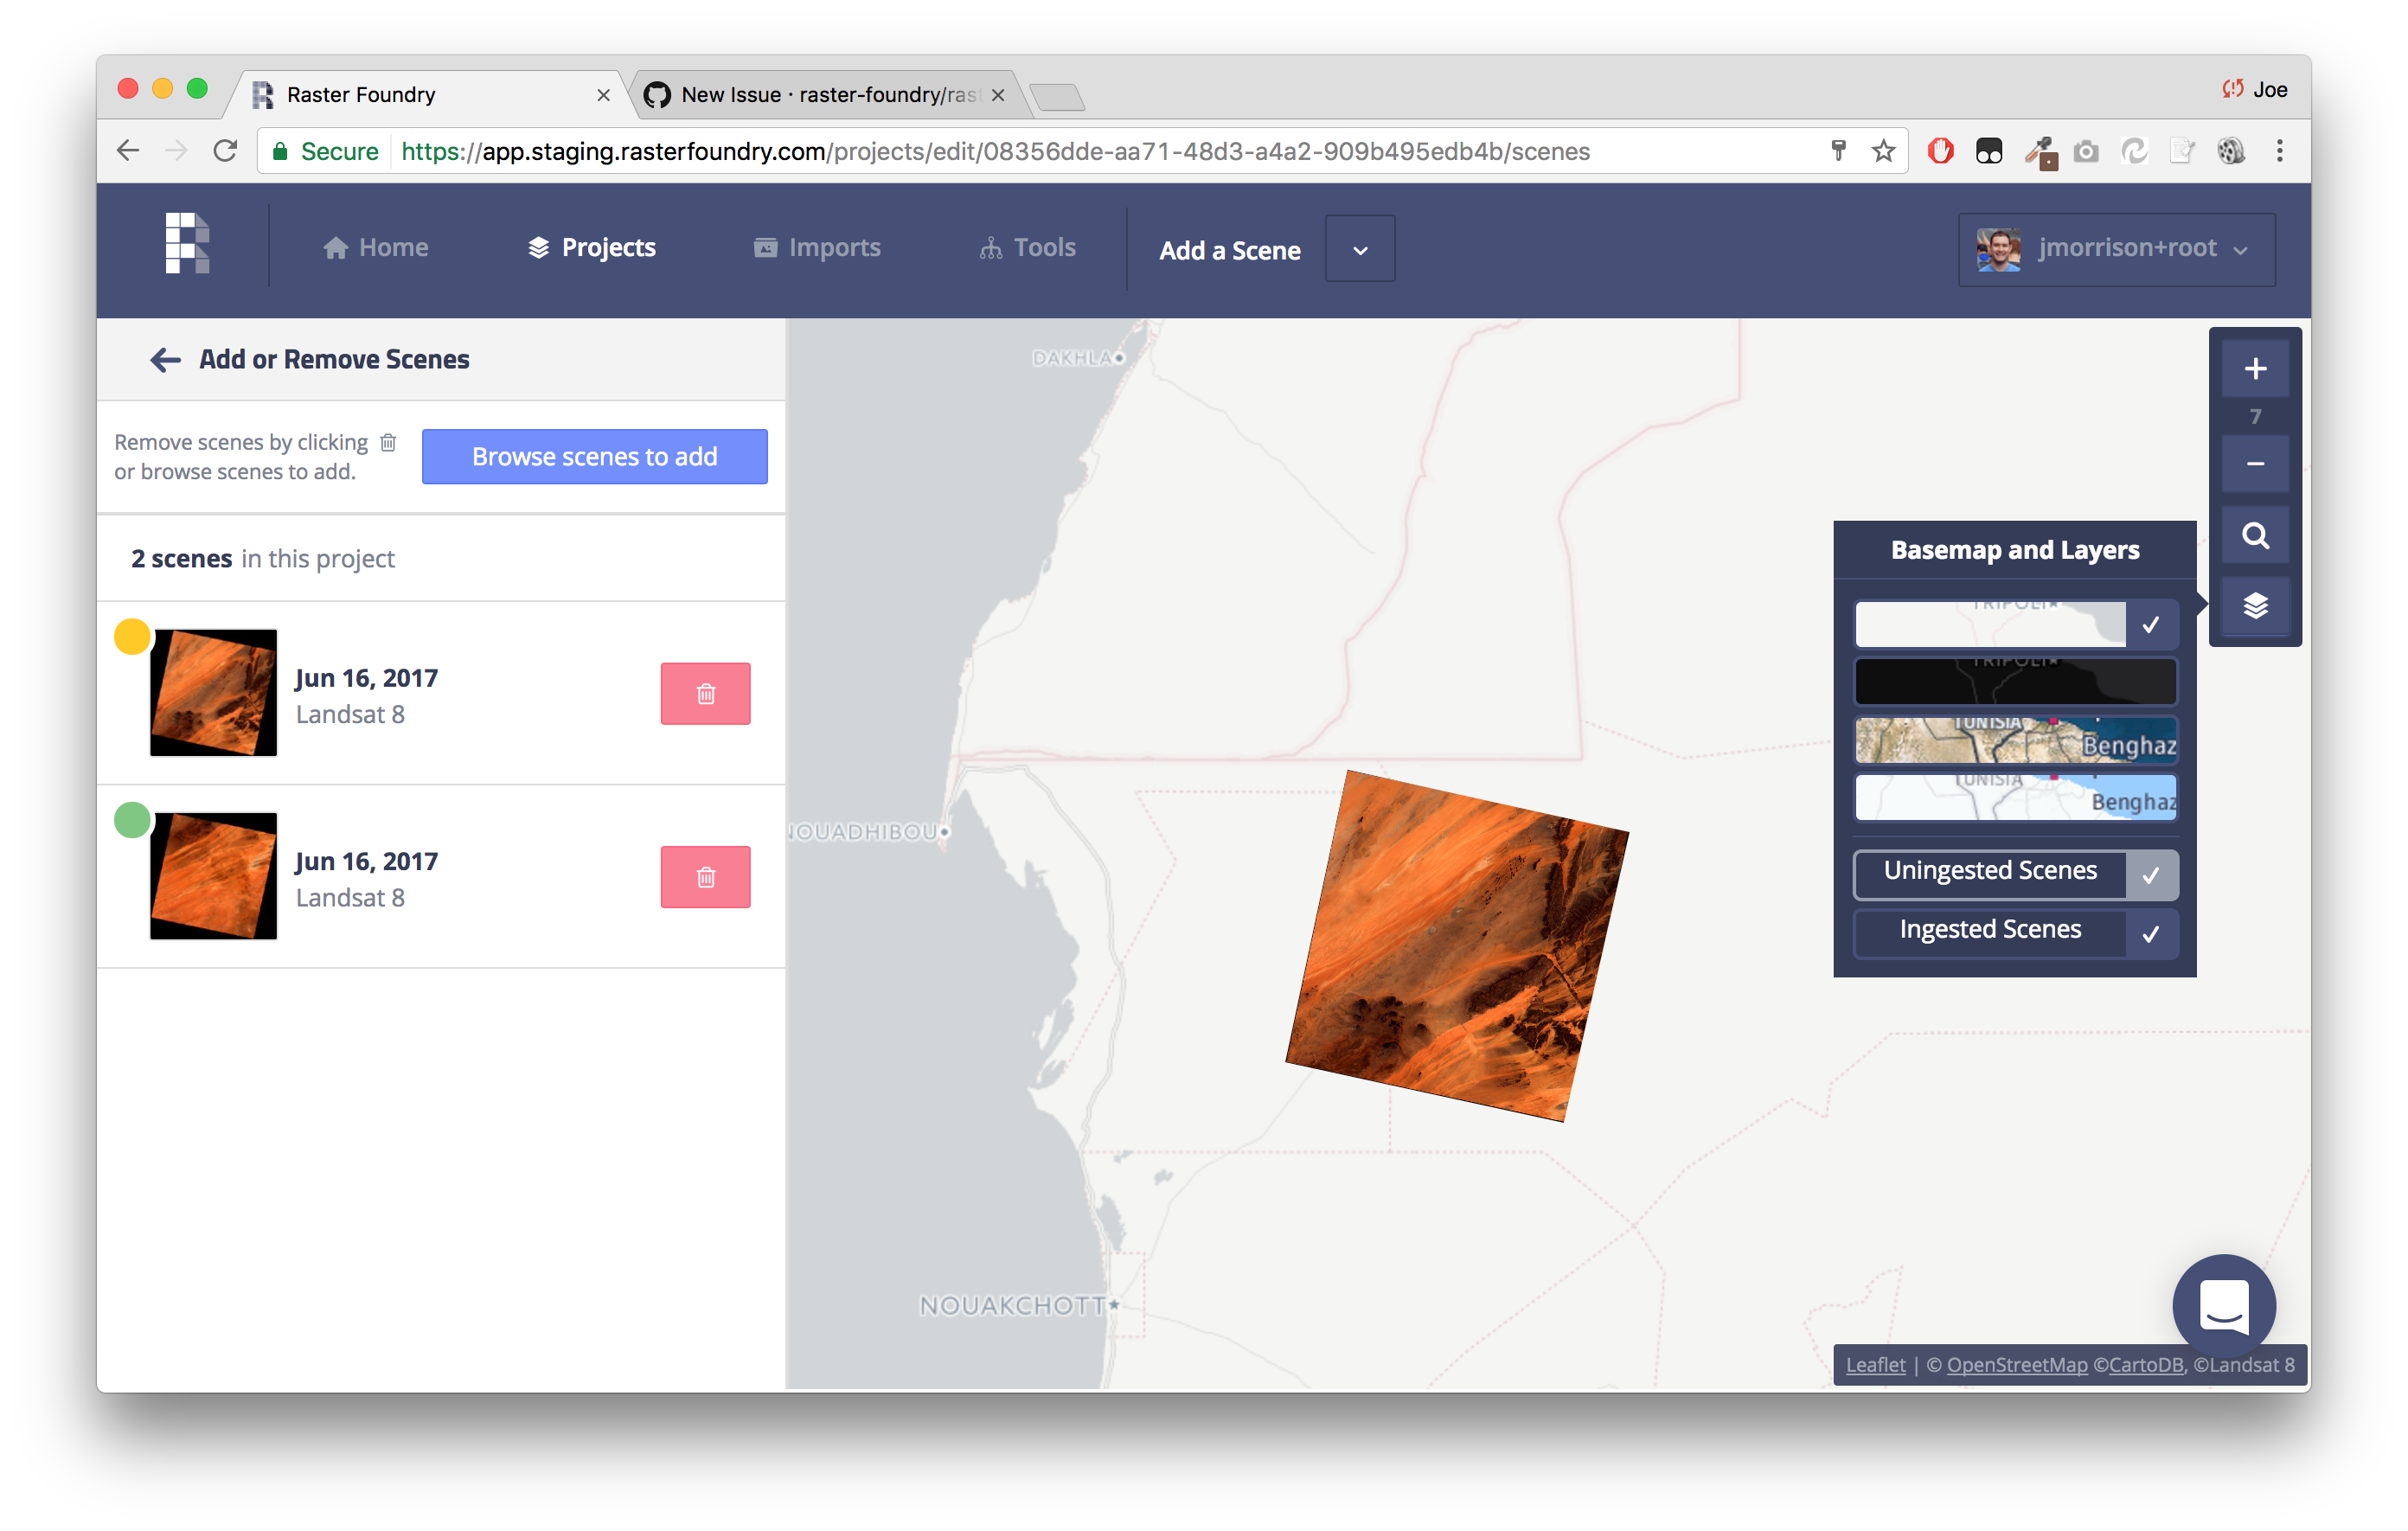The image size is (2408, 1531).
Task: Click the red Opera-style extension icon
Action: point(1940,151)
